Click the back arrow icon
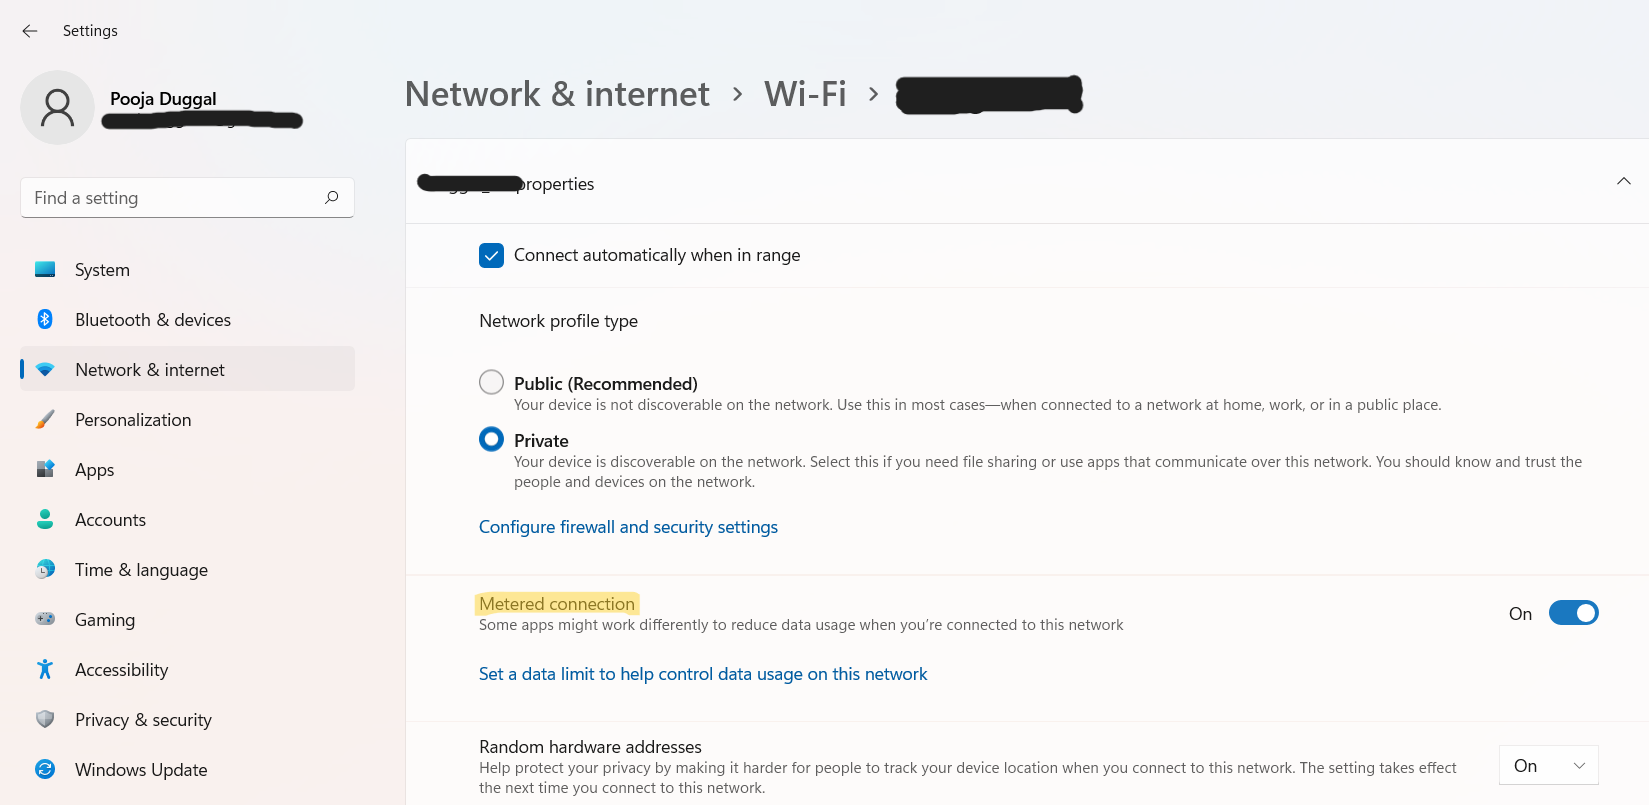Screen dimensions: 1649x805 [x=30, y=31]
